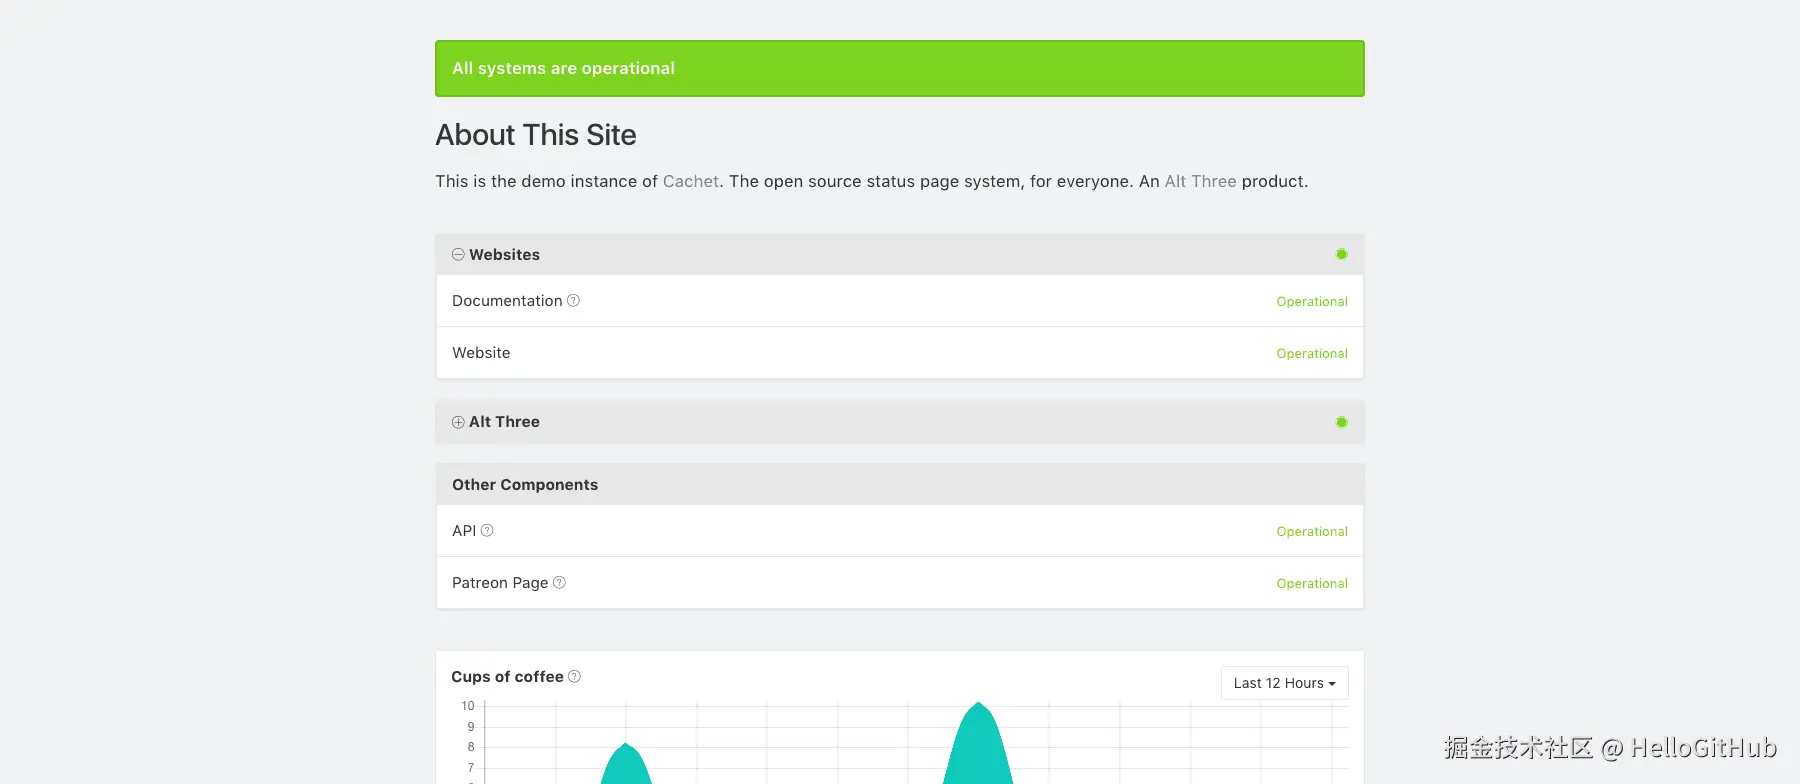
Task: Click the help icon next to Documentation
Action: click(x=573, y=300)
